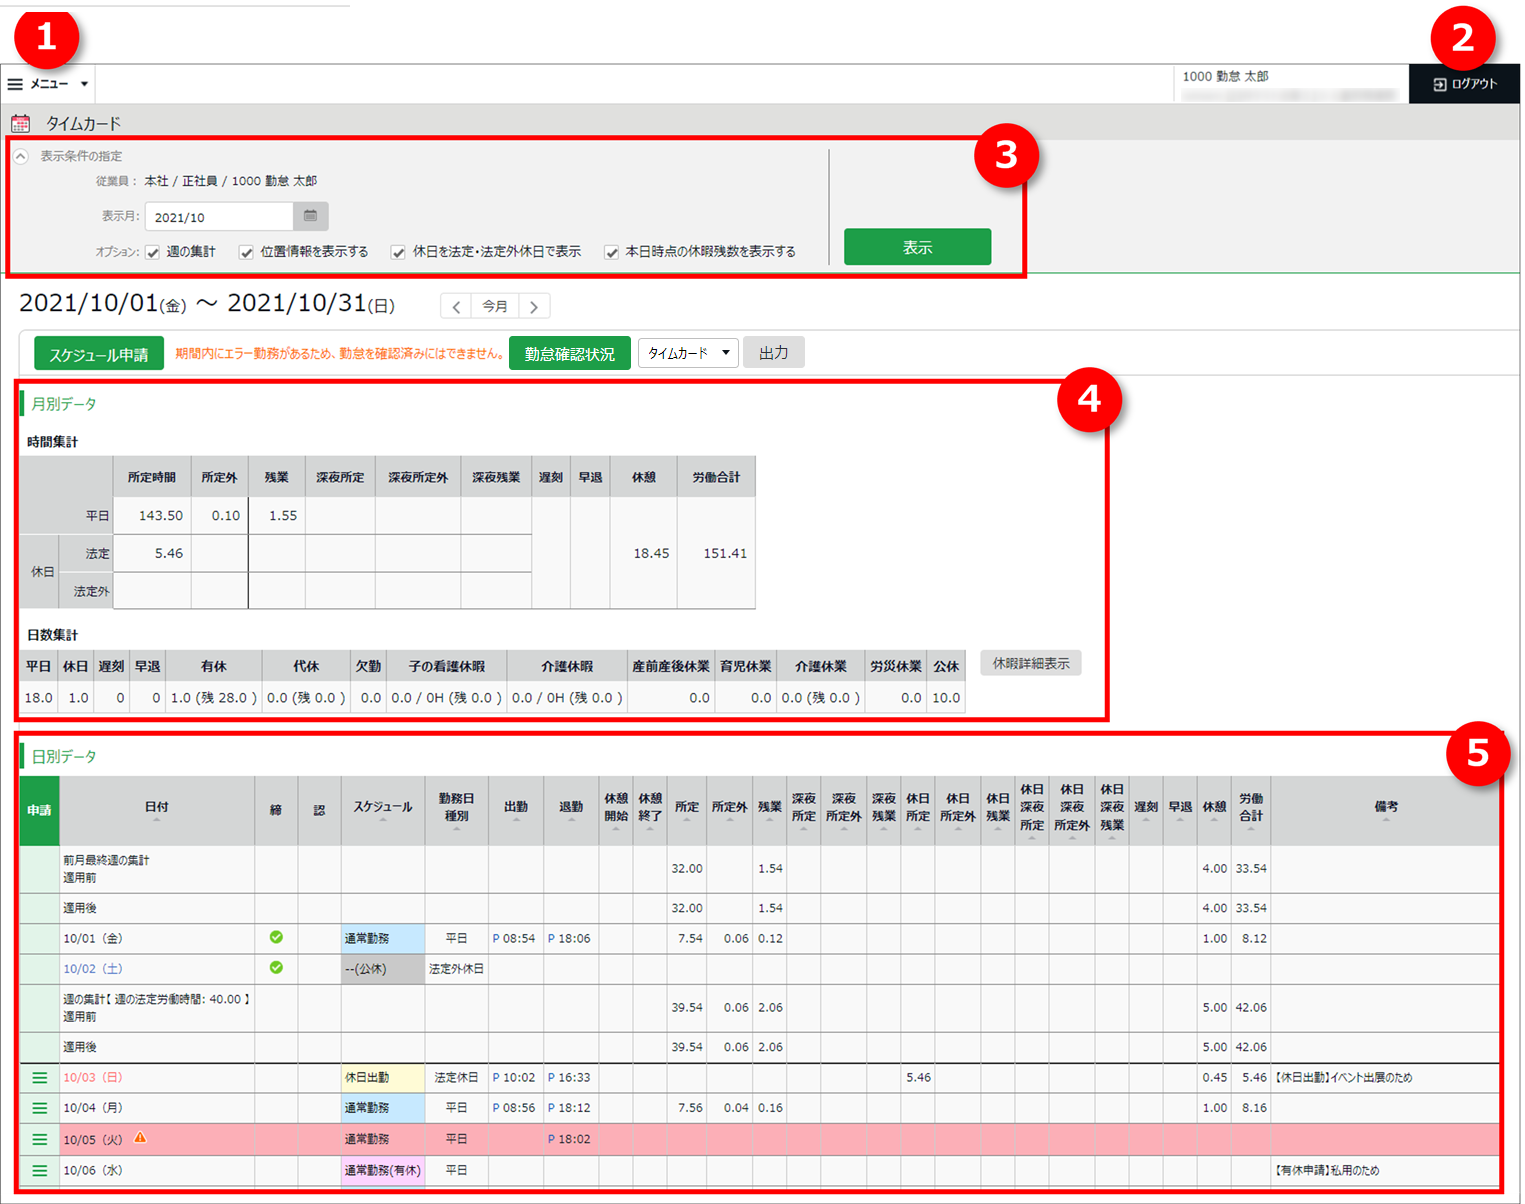Image resolution: width=1525 pixels, height=1204 pixels.
Task: Open the request menu icon for 10/04
Action: coord(40,1108)
